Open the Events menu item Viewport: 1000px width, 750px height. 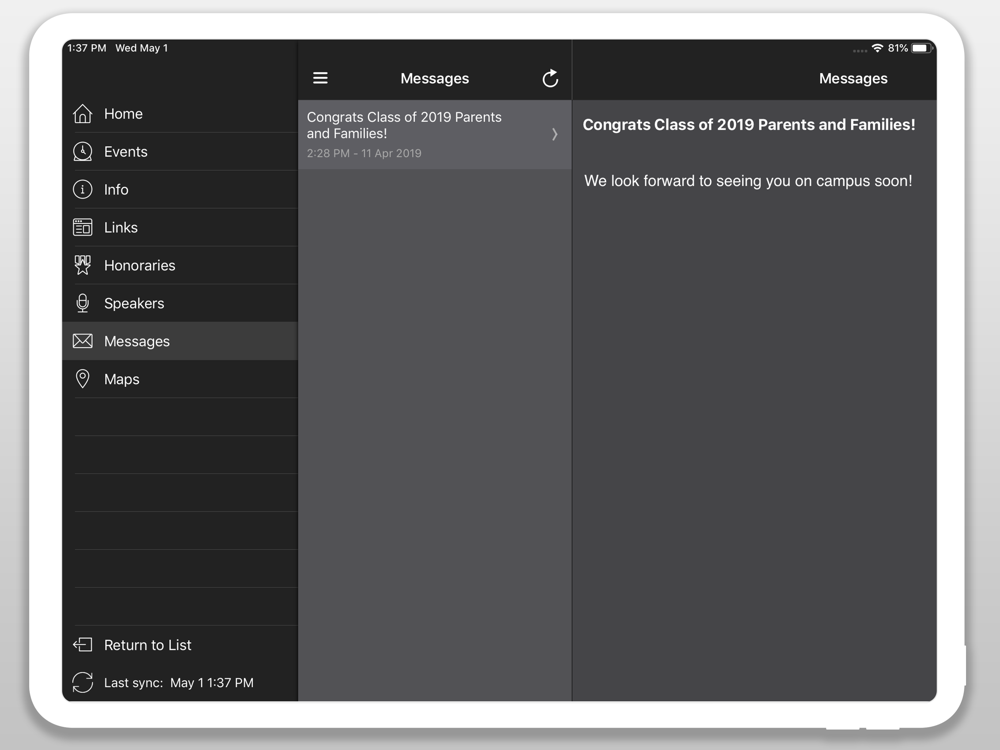(x=126, y=152)
